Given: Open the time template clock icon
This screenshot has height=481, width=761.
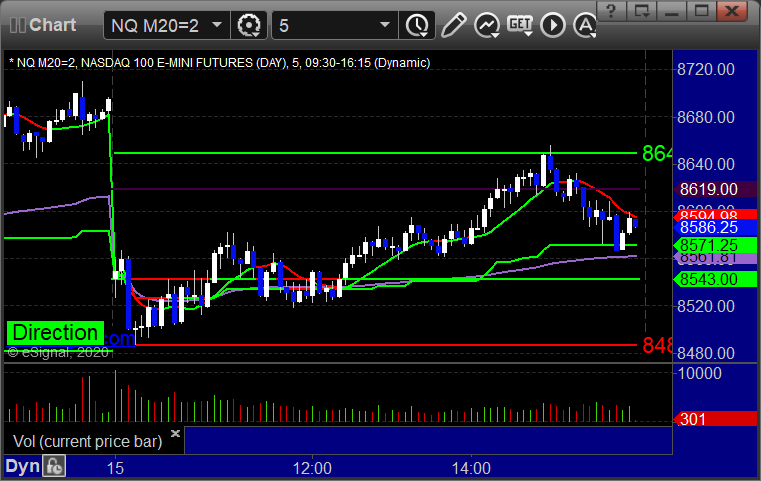Looking at the screenshot, I should coord(417,25).
